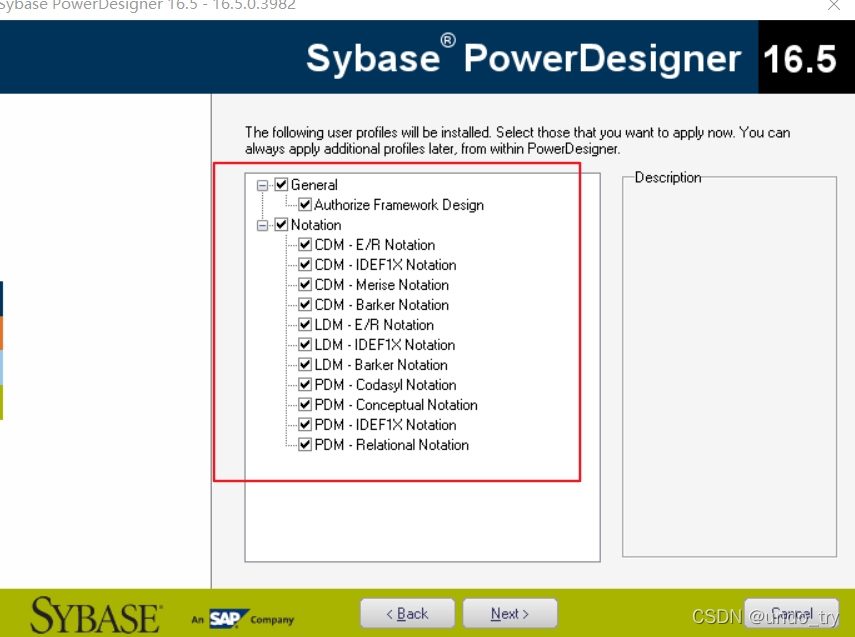Go to previous step with Back
Image resolution: width=855 pixels, height=637 pixels.
(x=407, y=614)
